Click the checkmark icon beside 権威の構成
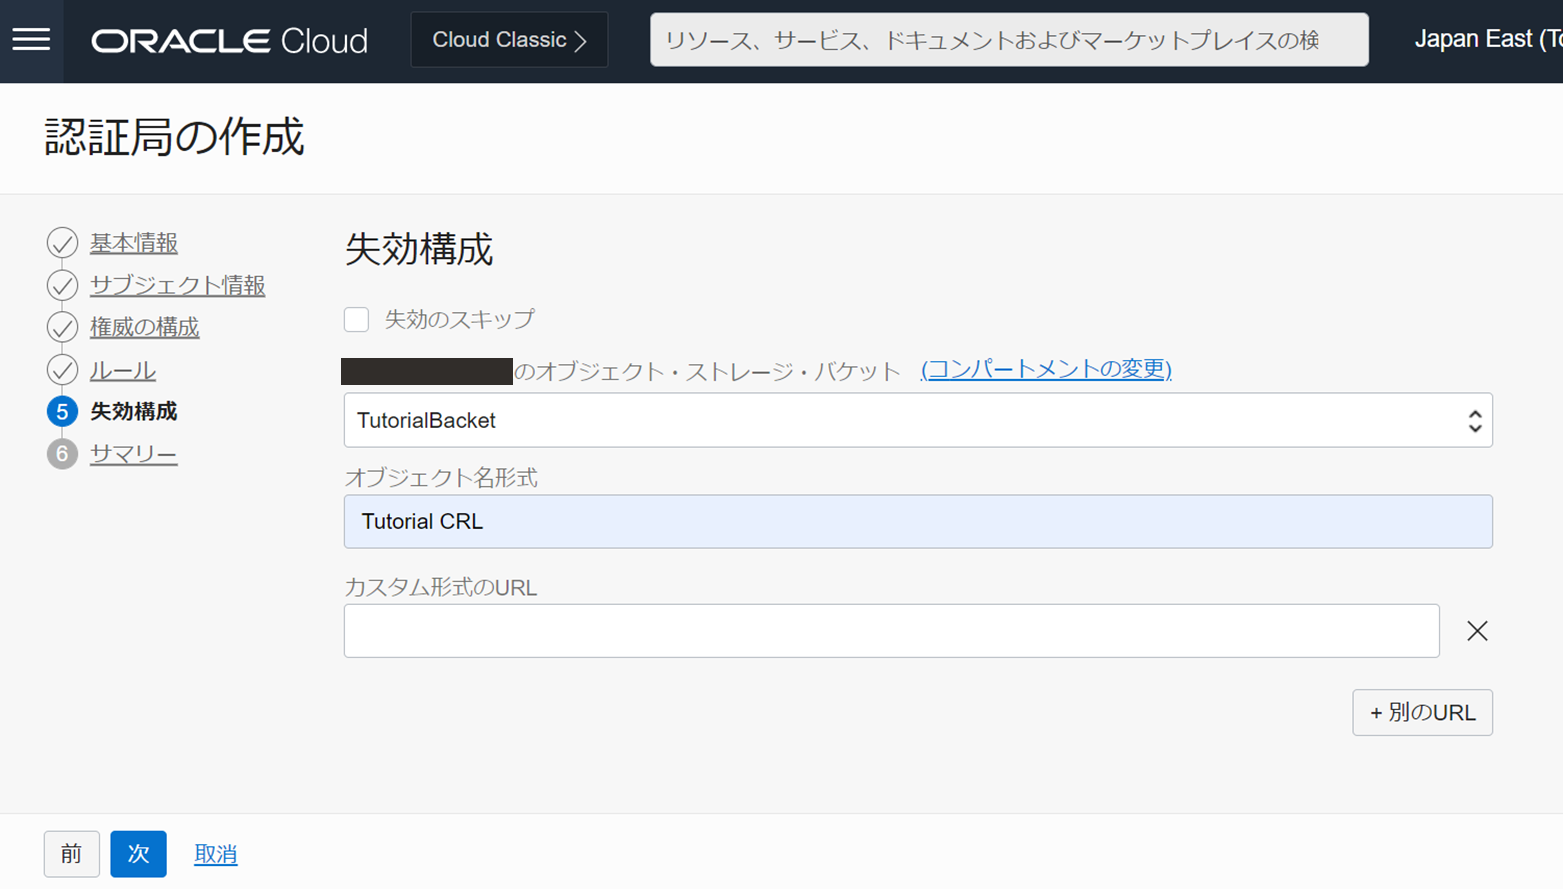 62,327
